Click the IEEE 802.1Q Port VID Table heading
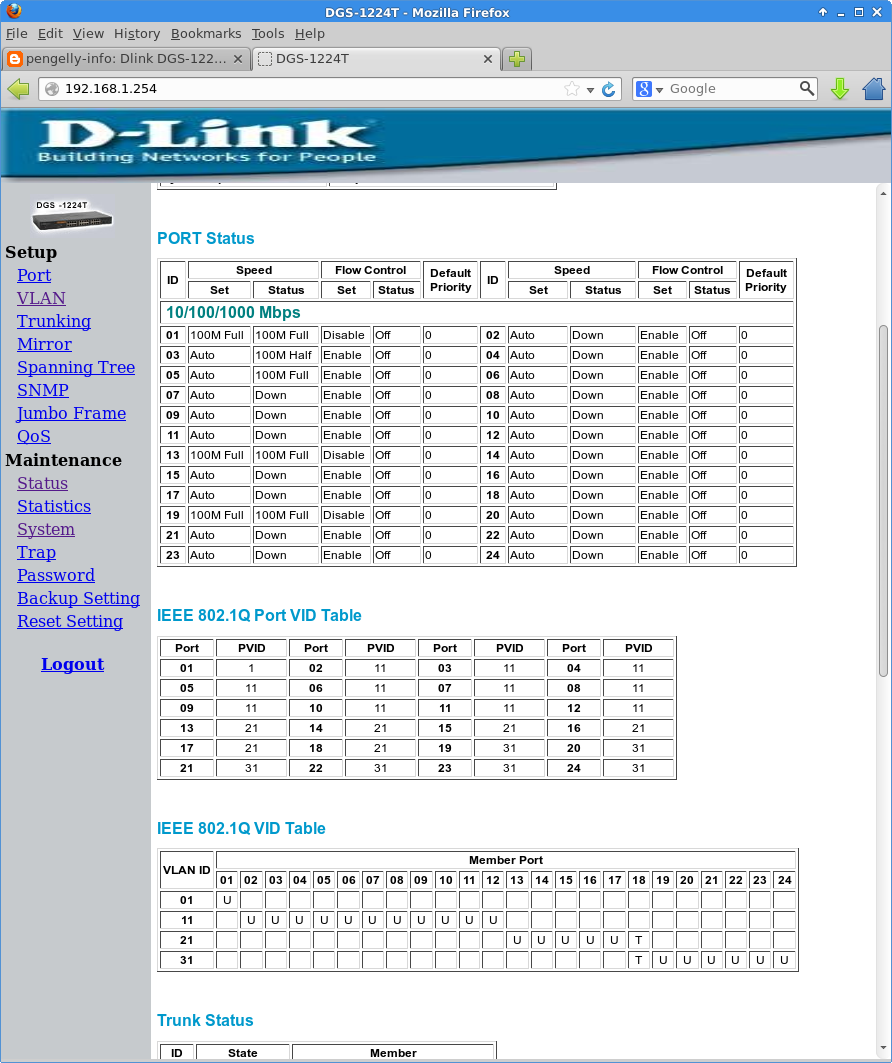892x1063 pixels. click(x=259, y=616)
